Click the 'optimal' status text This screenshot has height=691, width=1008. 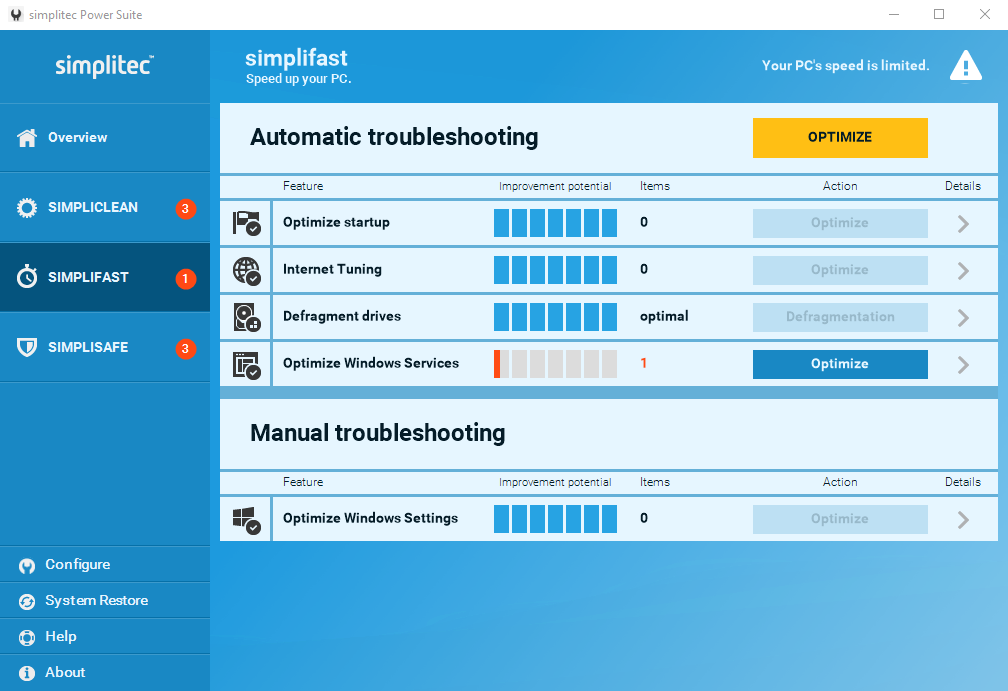coord(664,316)
